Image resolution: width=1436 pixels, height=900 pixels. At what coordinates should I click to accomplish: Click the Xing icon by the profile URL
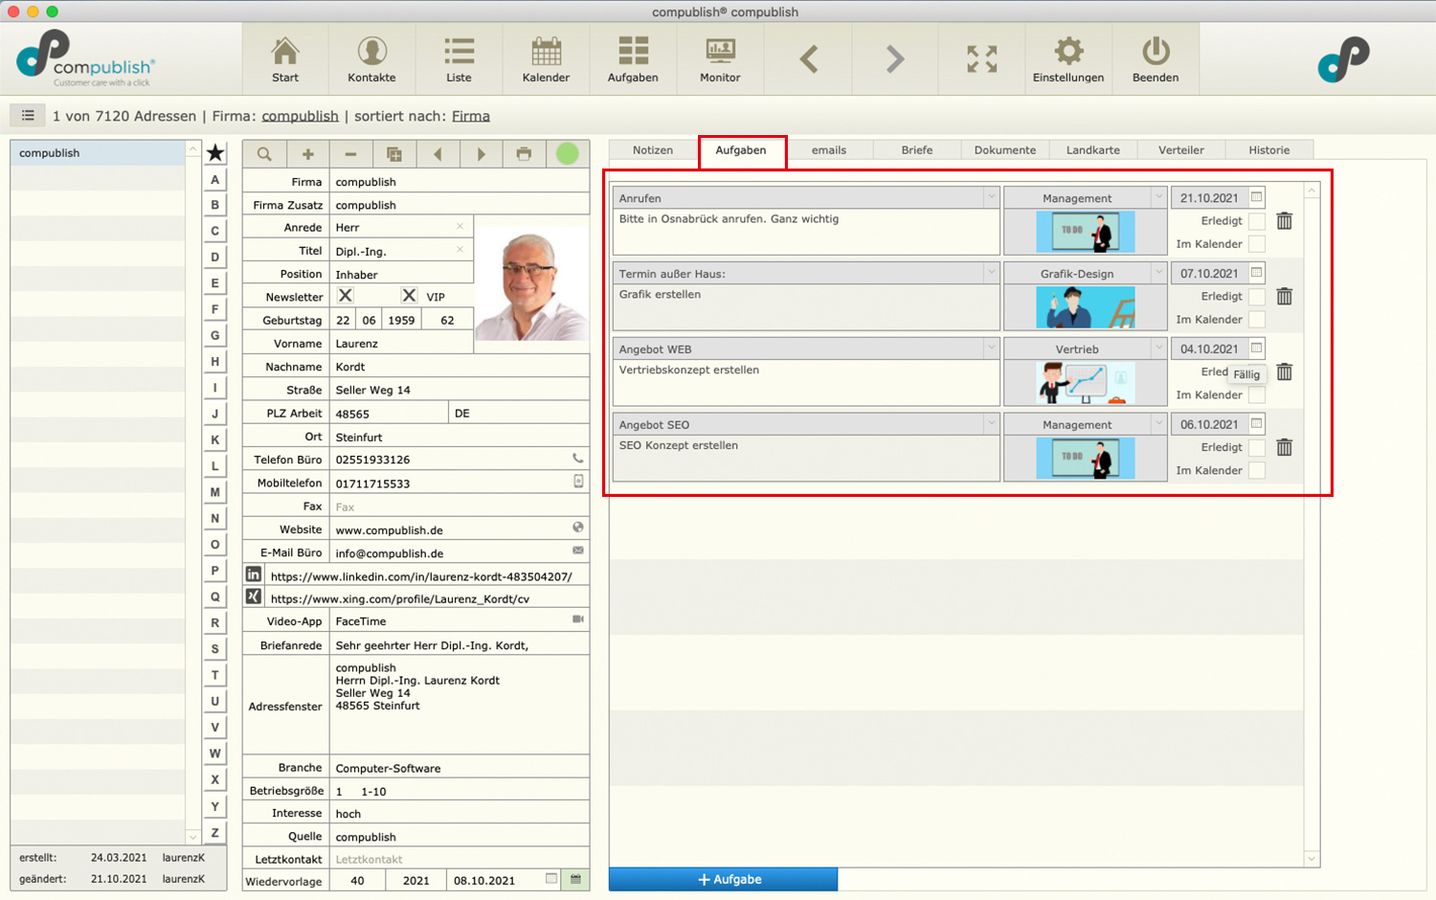(x=253, y=597)
